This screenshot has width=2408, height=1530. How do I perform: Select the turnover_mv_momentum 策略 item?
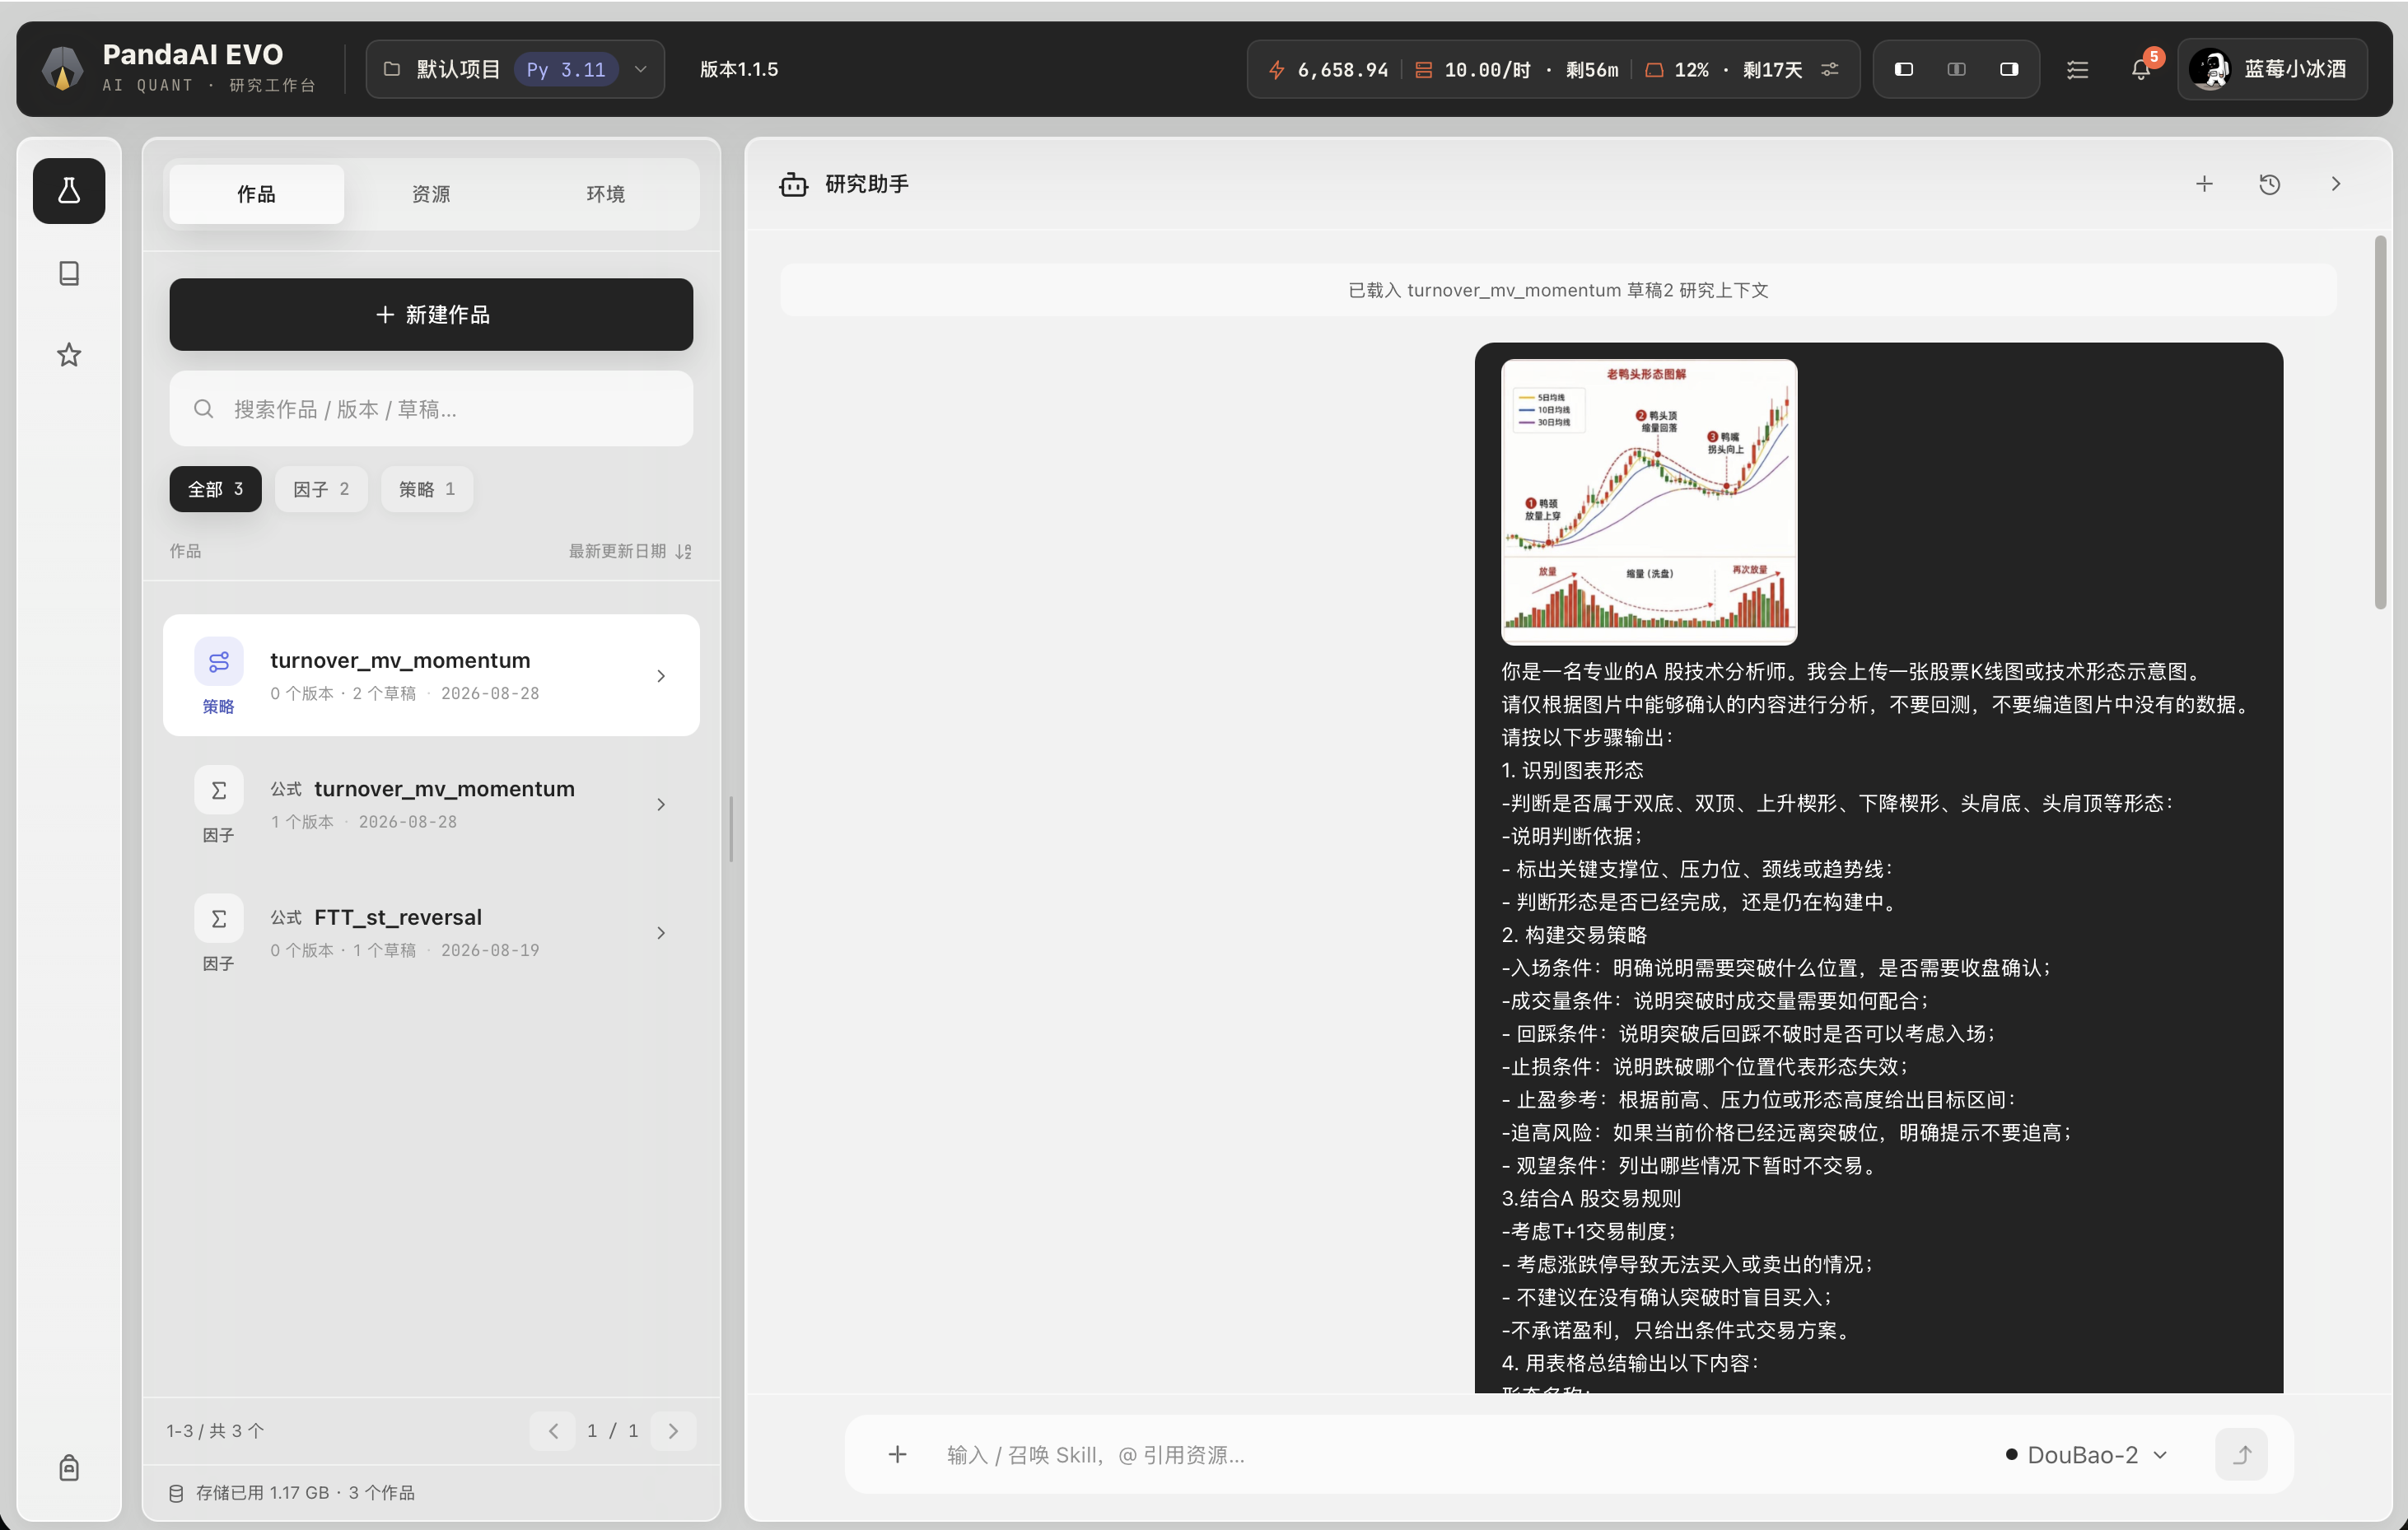(431, 675)
